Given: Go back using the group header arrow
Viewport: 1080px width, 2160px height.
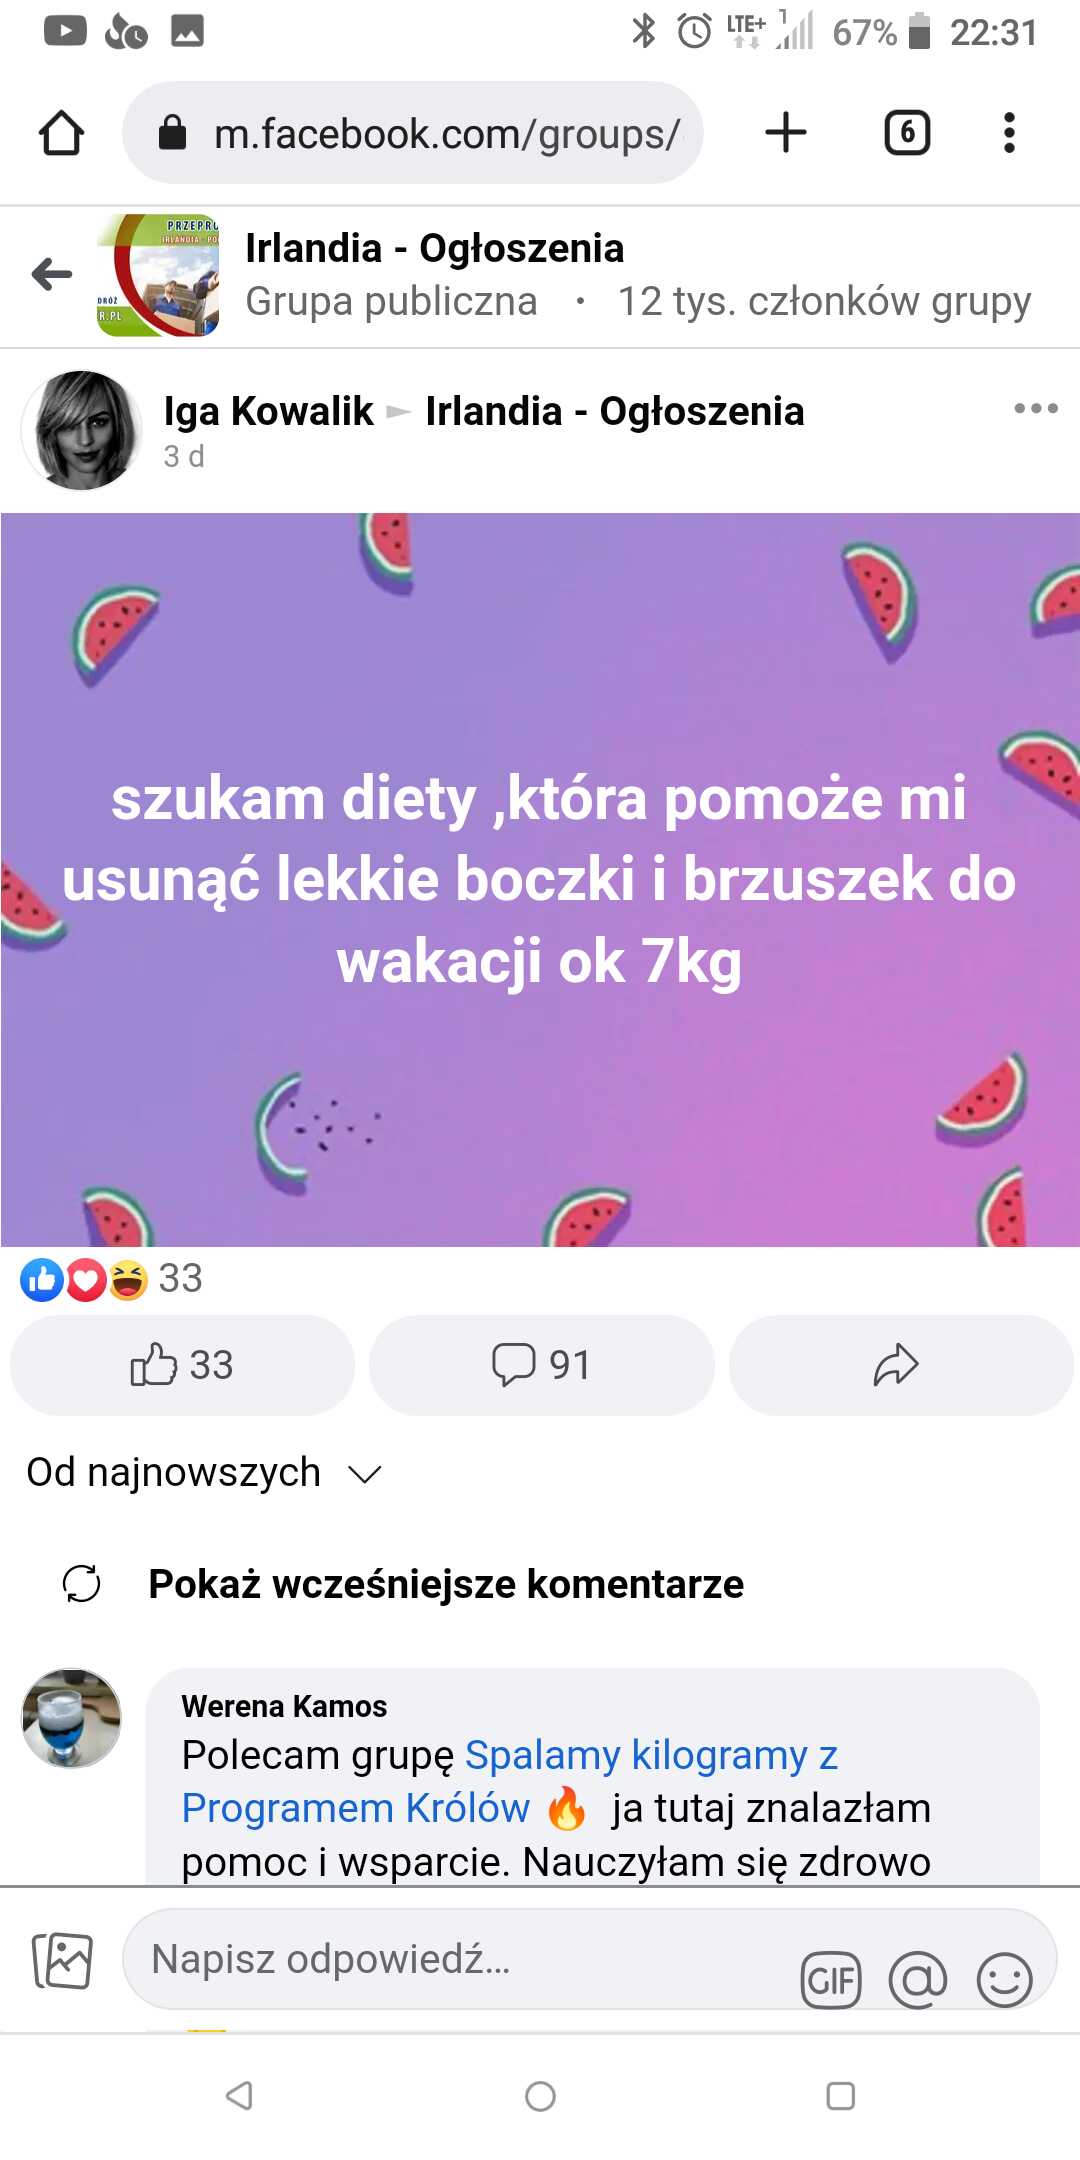Looking at the screenshot, I should (x=52, y=274).
